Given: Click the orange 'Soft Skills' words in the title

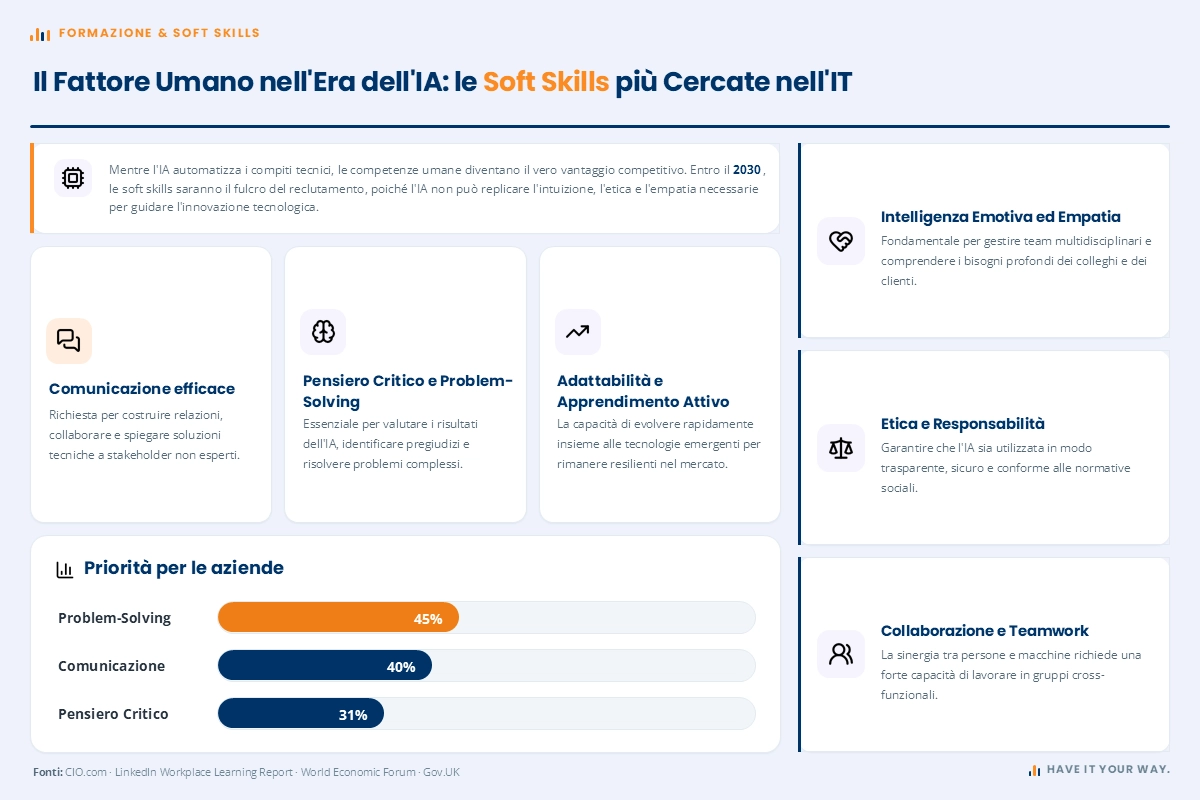Looking at the screenshot, I should click(x=546, y=82).
